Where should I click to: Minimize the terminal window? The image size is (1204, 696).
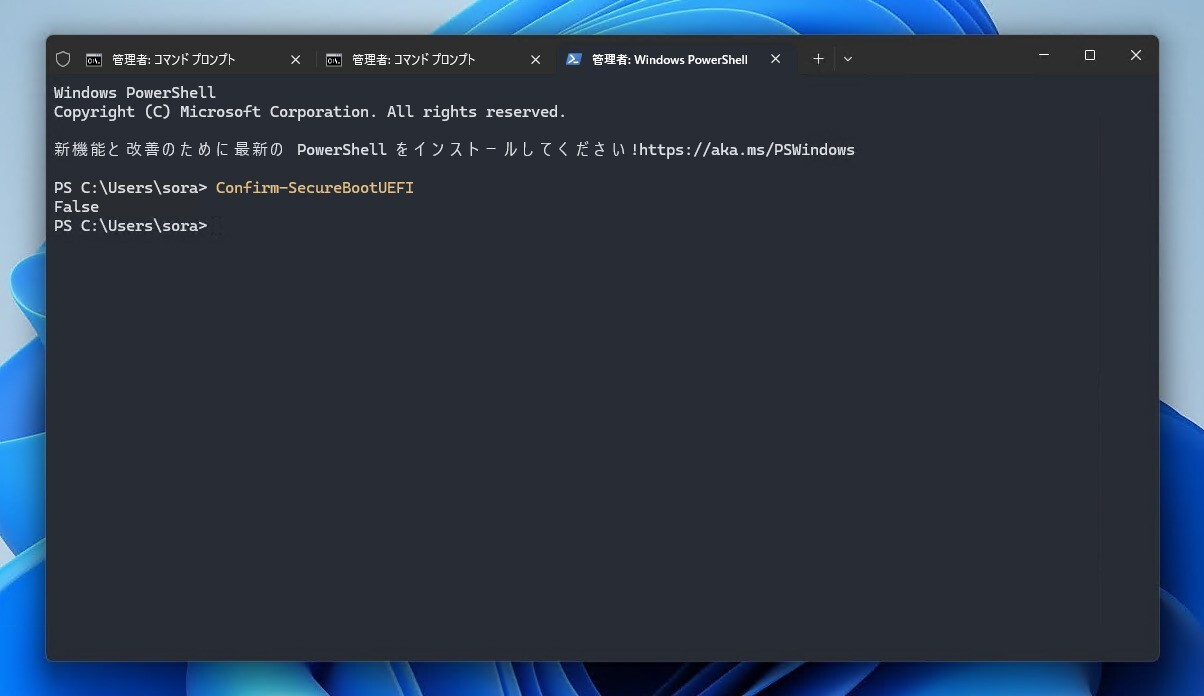pyautogui.click(x=1044, y=55)
